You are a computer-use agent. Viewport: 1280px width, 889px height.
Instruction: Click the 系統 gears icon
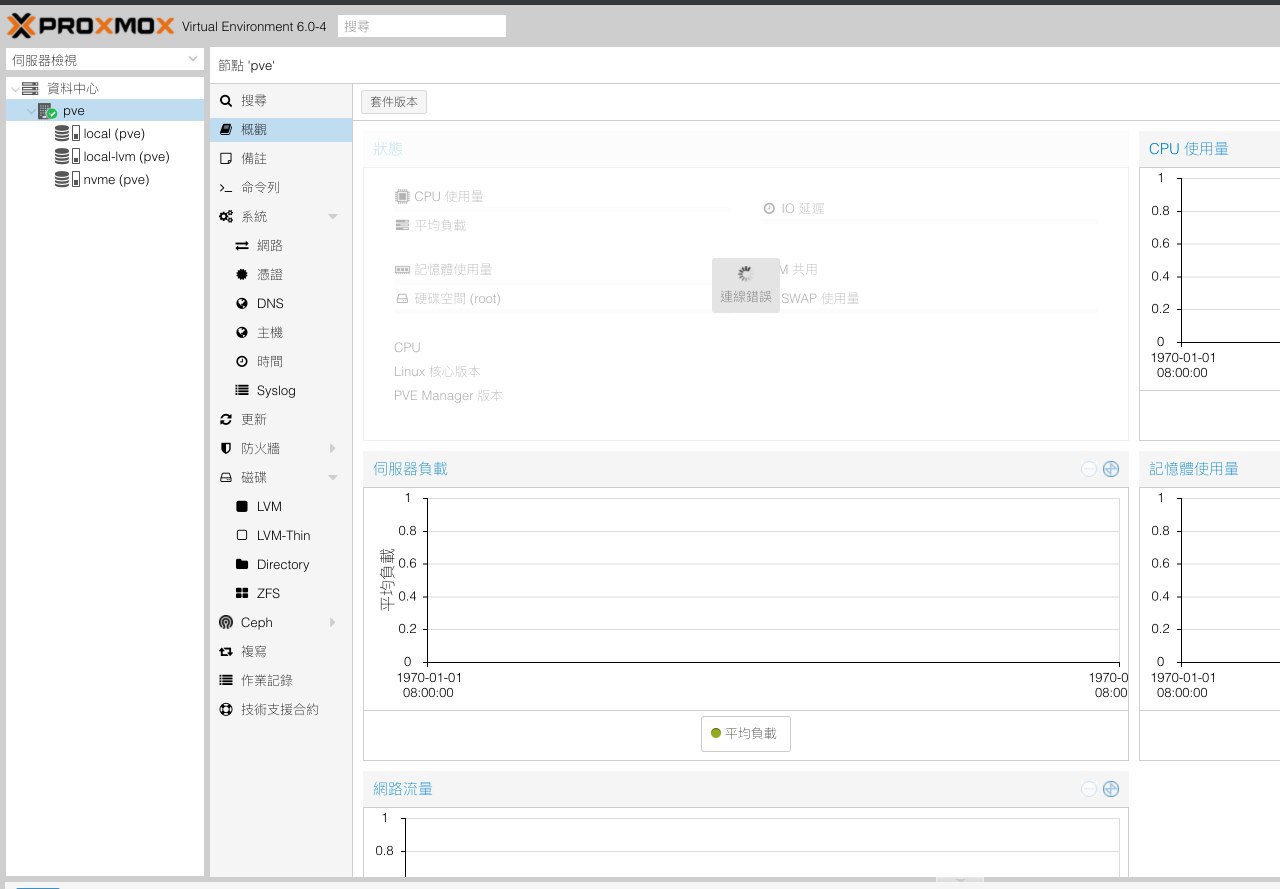[226, 217]
